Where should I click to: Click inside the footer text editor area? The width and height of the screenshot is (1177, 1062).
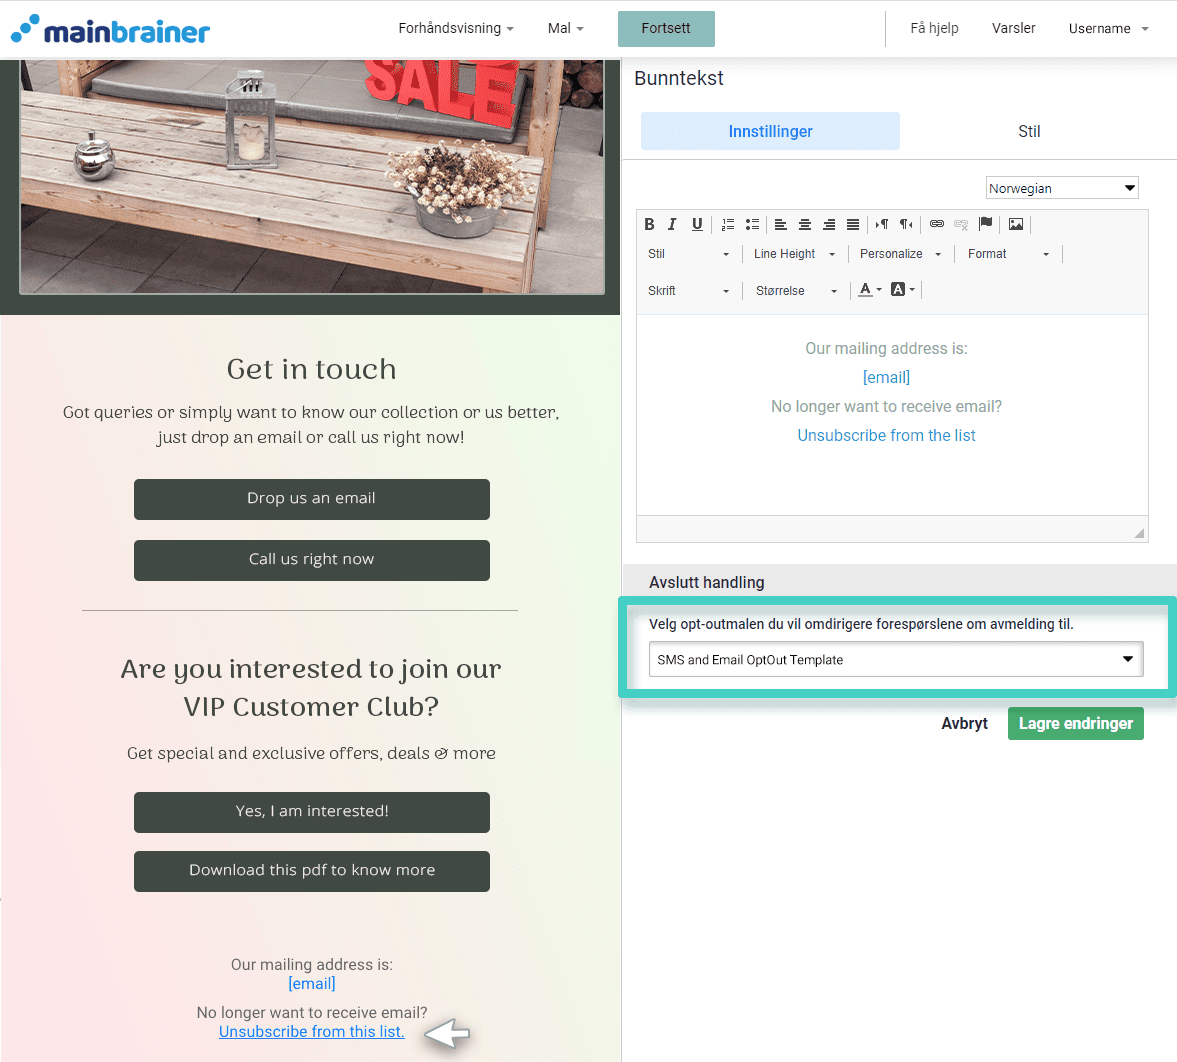click(891, 470)
